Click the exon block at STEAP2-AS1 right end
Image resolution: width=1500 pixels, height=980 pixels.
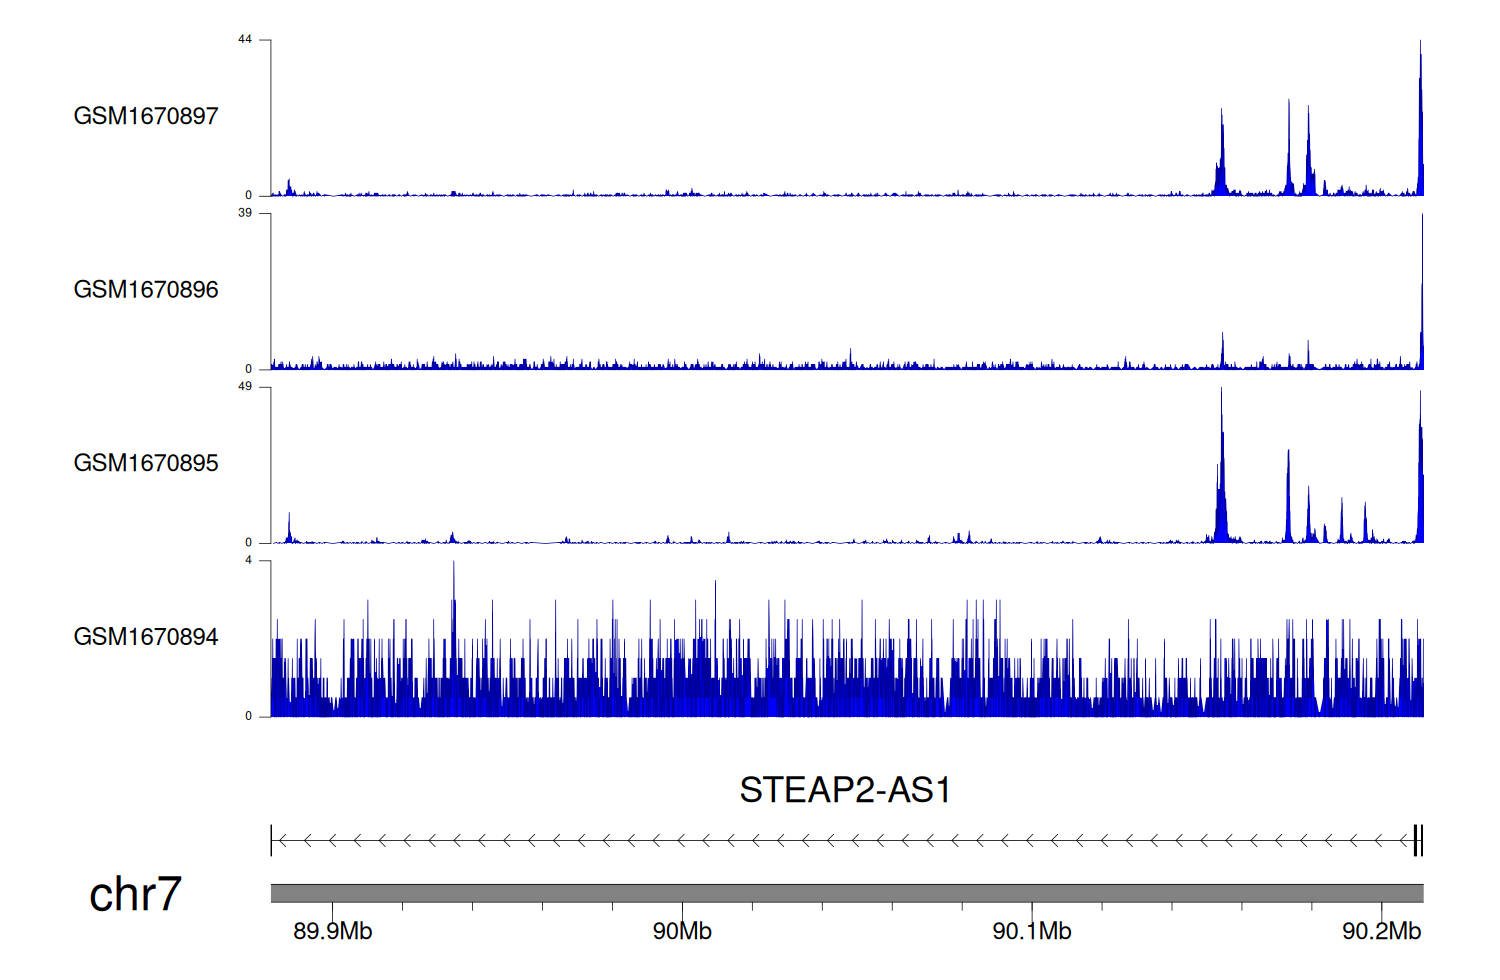[x=1417, y=841]
